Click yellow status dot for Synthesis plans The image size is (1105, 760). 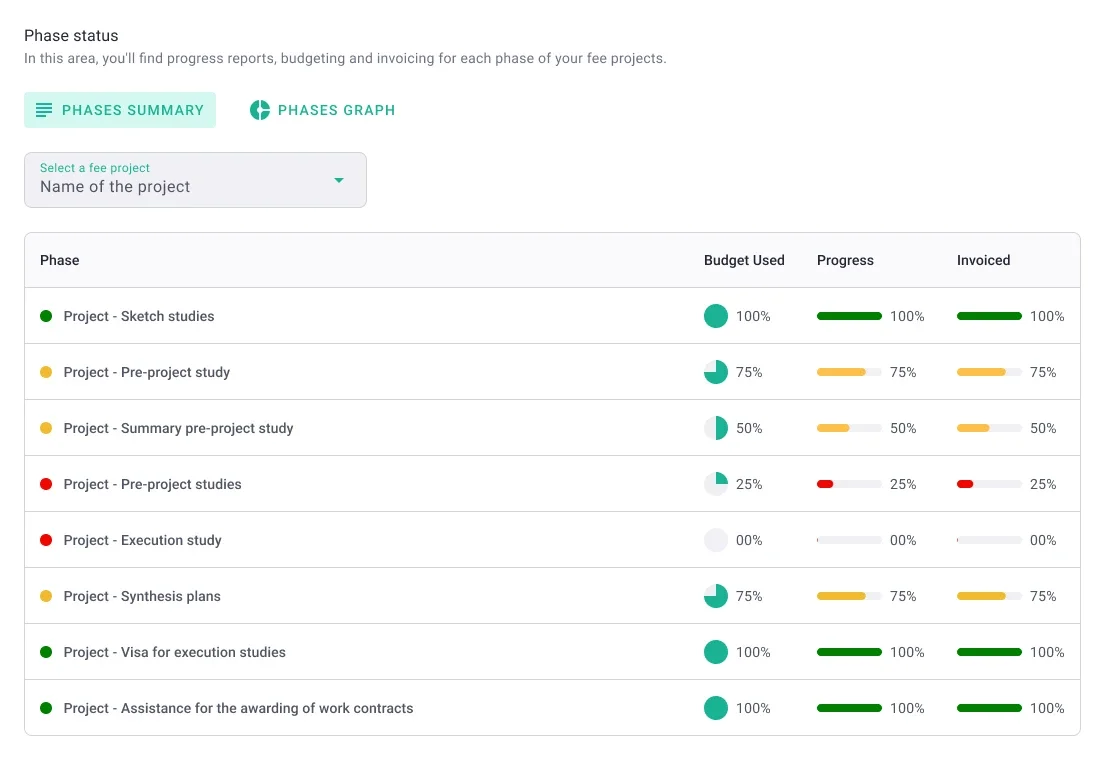pos(46,596)
